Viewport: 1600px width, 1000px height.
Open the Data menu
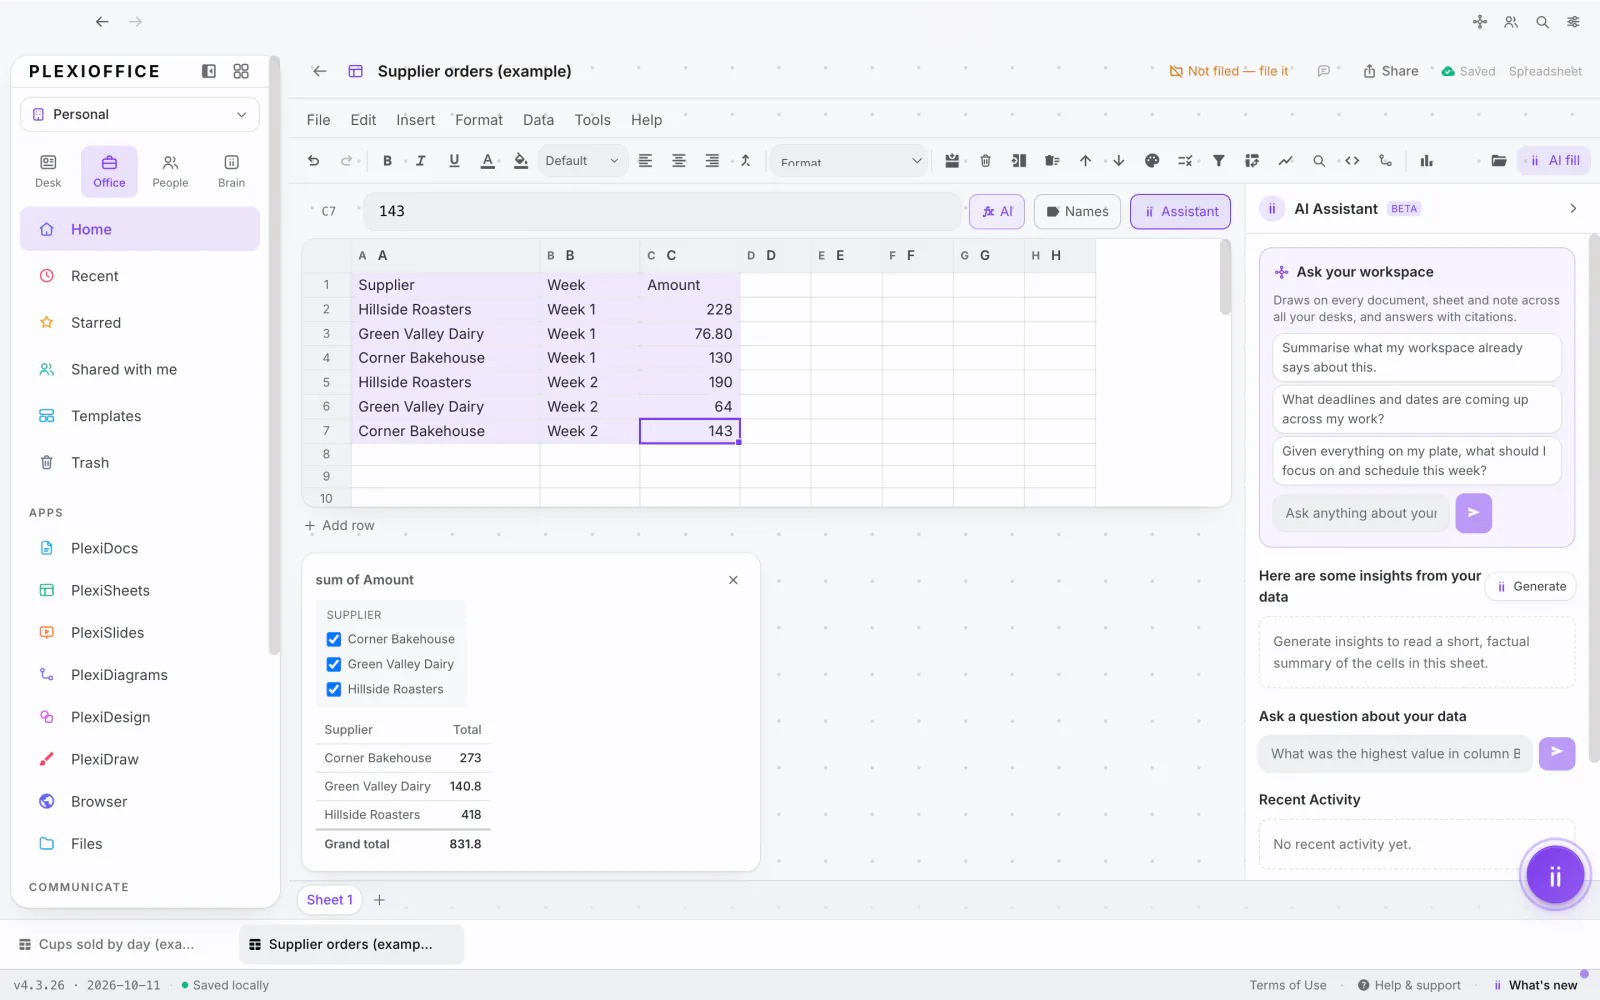(x=538, y=120)
